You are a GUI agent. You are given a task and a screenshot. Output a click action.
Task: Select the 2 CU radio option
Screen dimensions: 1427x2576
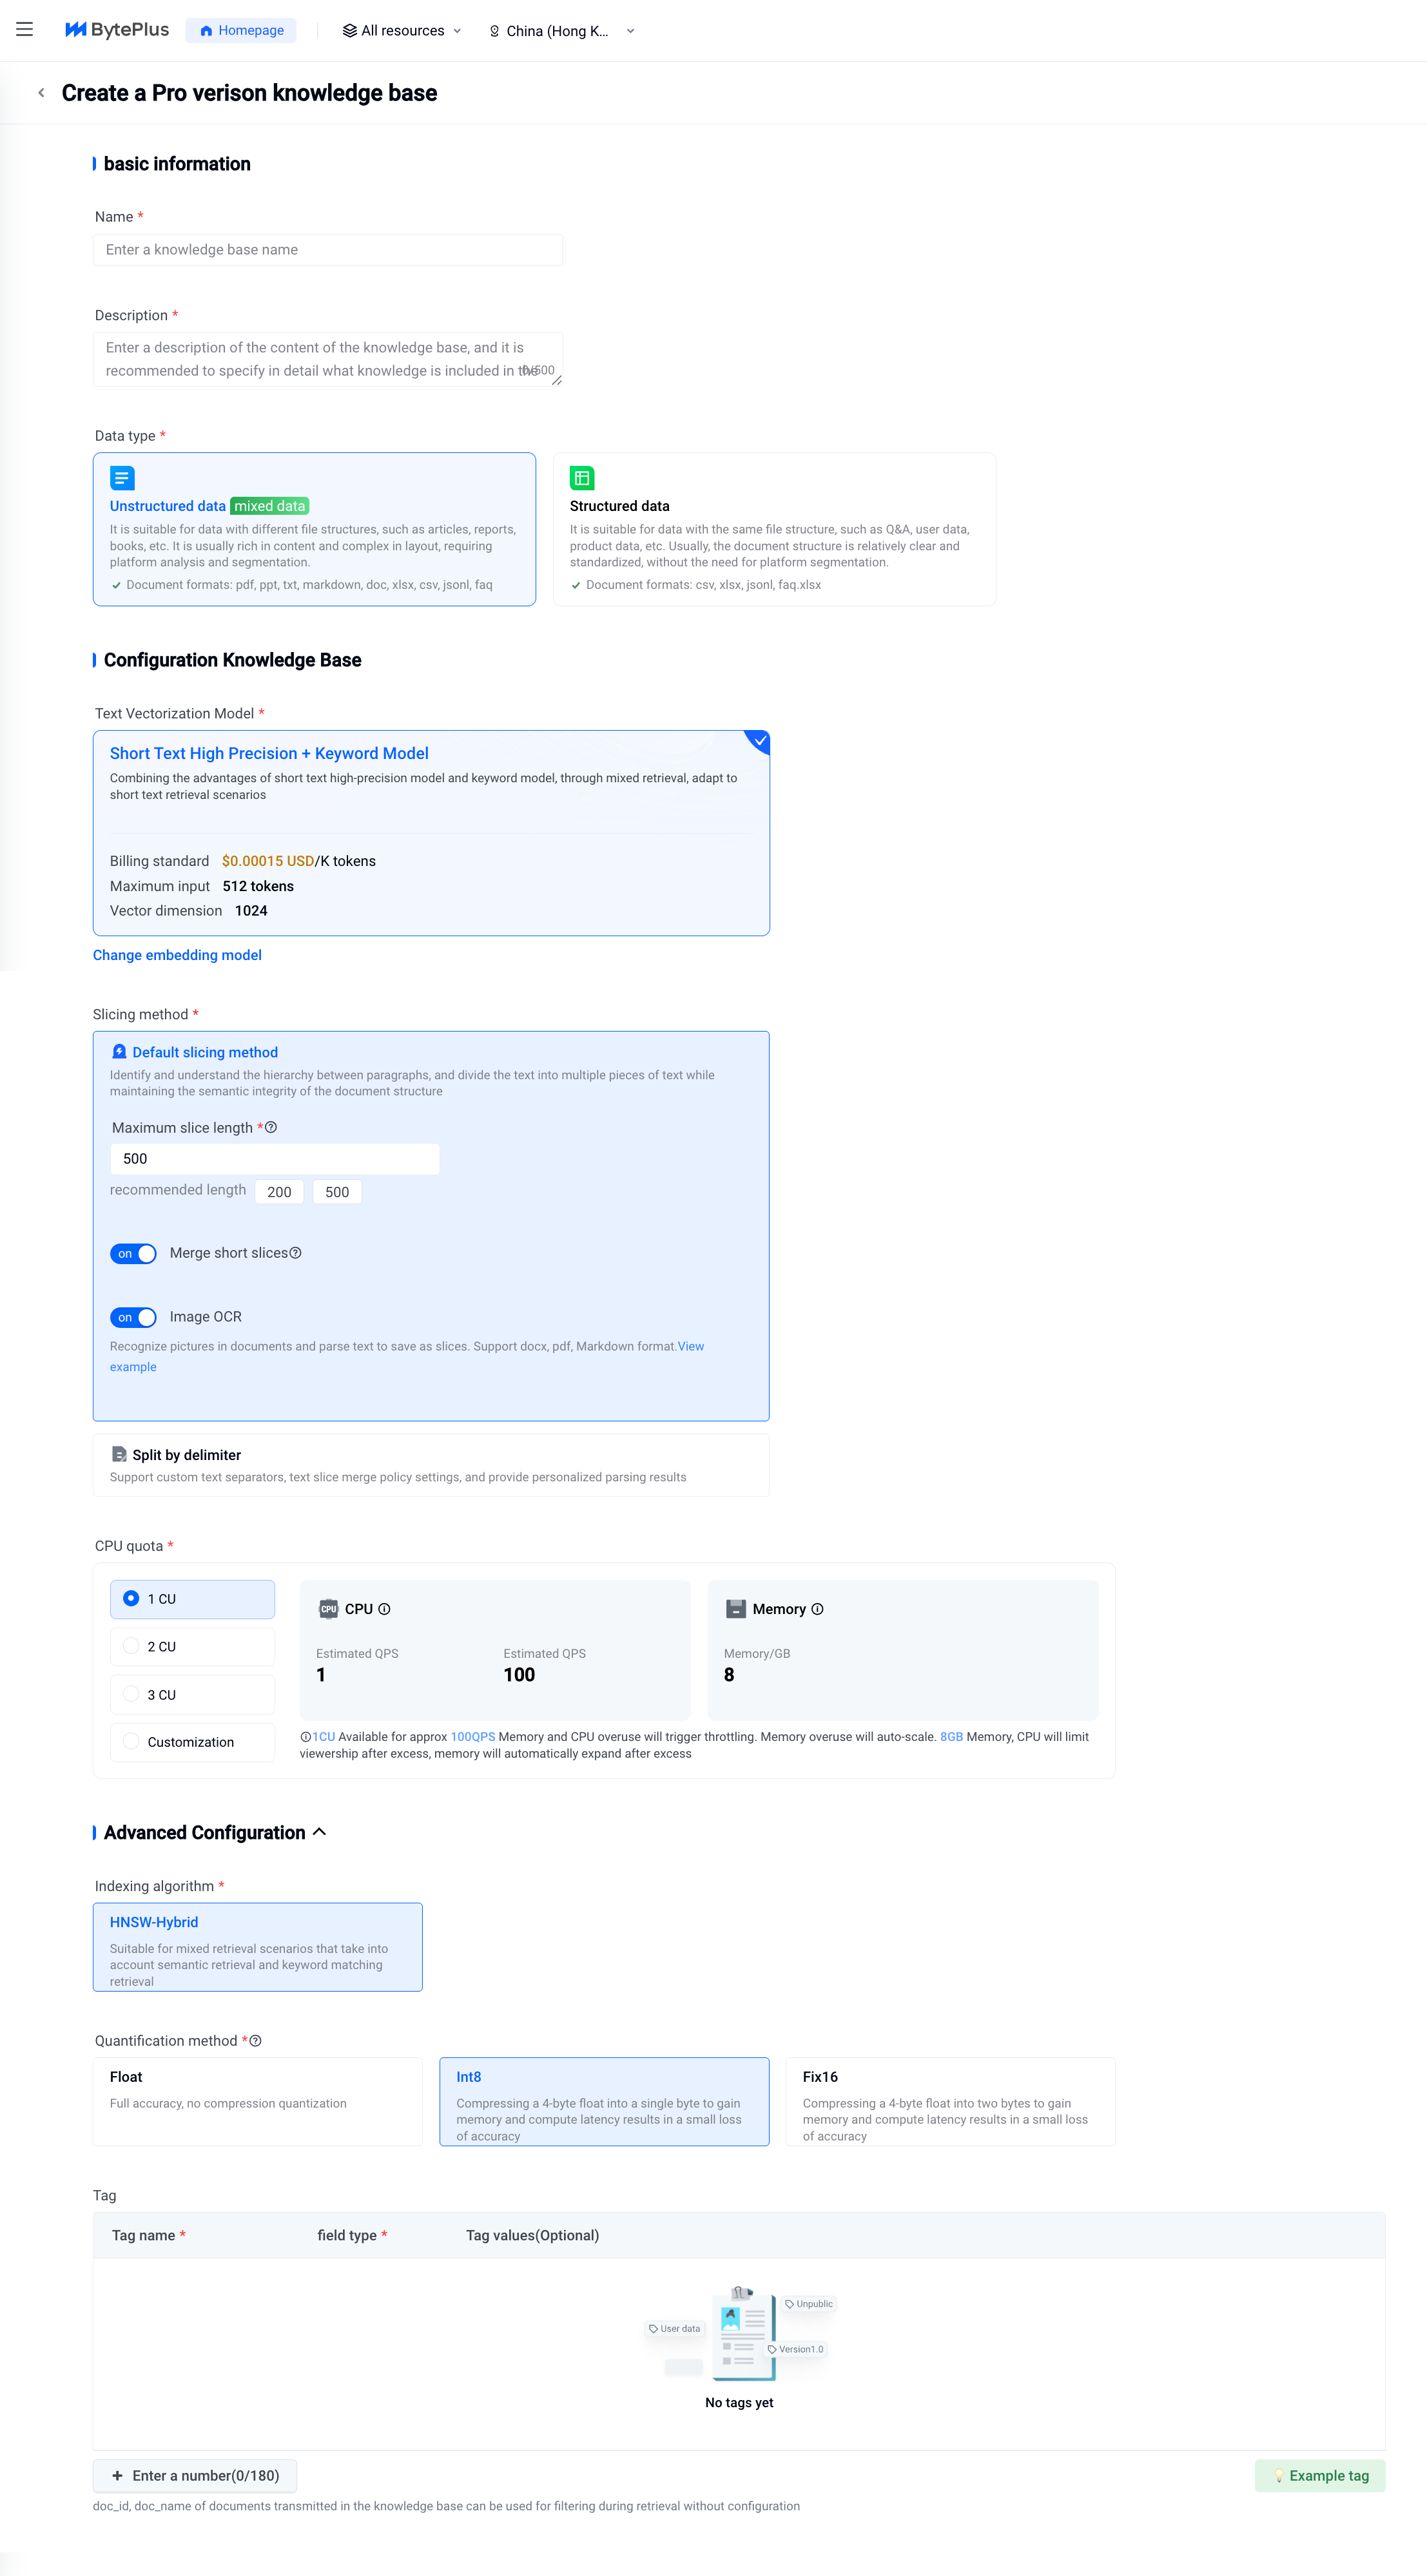[131, 1646]
